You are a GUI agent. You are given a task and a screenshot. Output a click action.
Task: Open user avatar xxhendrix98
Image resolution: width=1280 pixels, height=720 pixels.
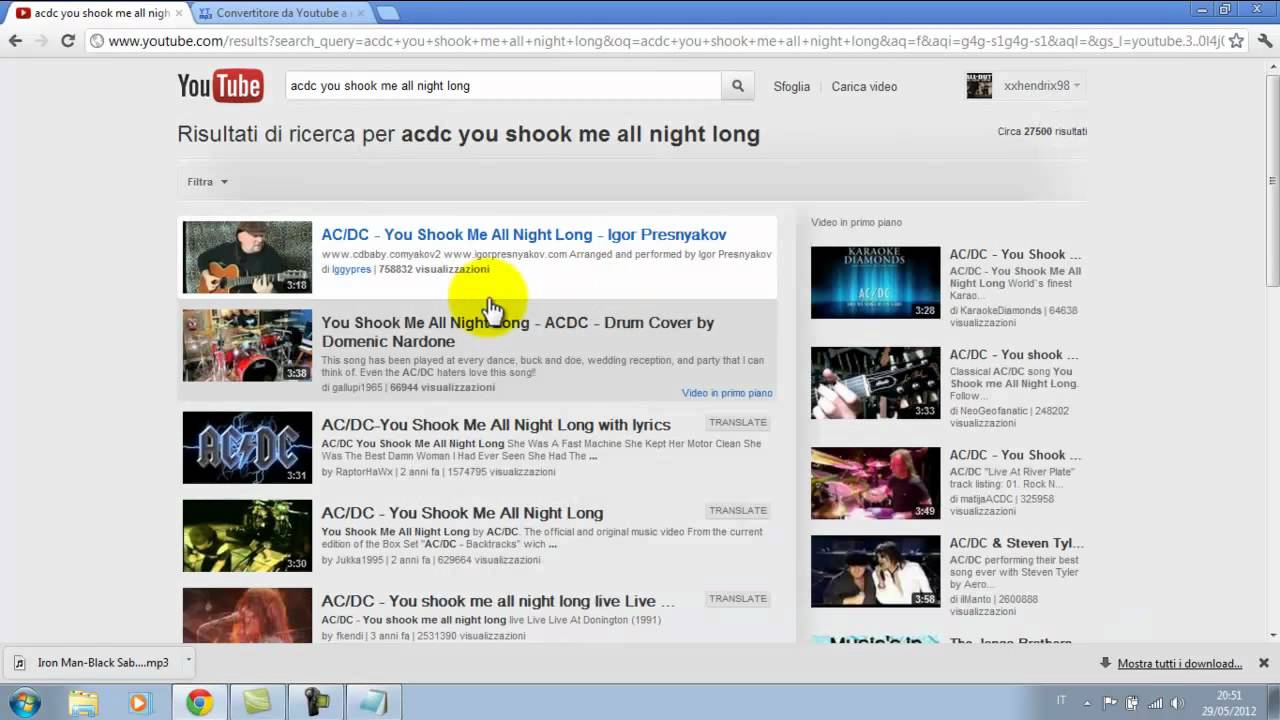(x=979, y=86)
